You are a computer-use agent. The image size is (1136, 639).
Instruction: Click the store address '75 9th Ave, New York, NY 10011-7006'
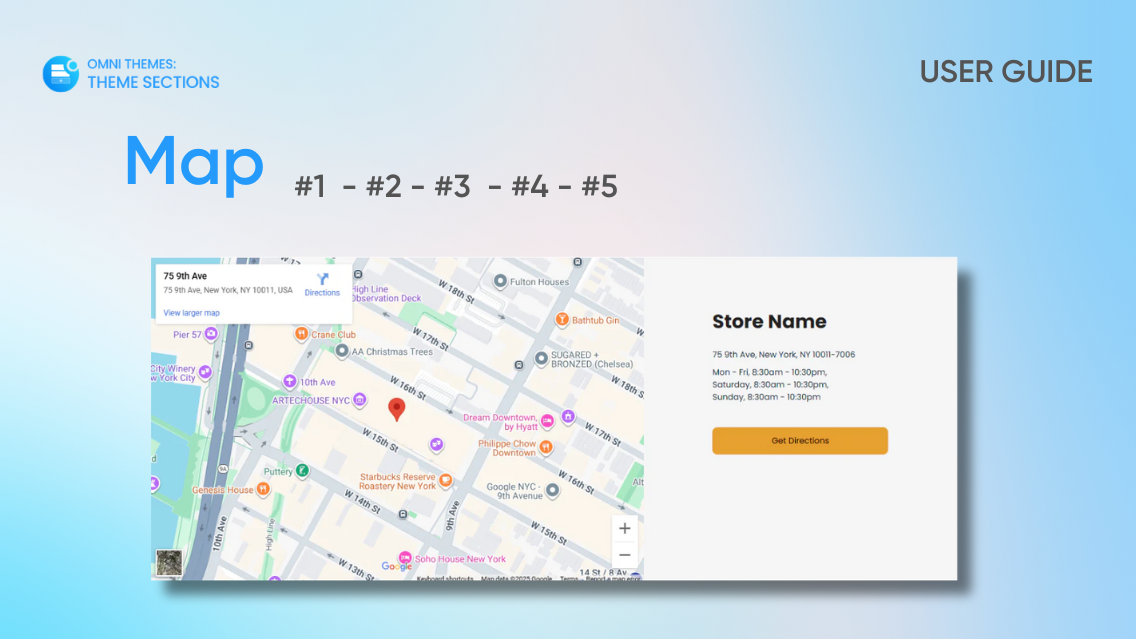783,354
